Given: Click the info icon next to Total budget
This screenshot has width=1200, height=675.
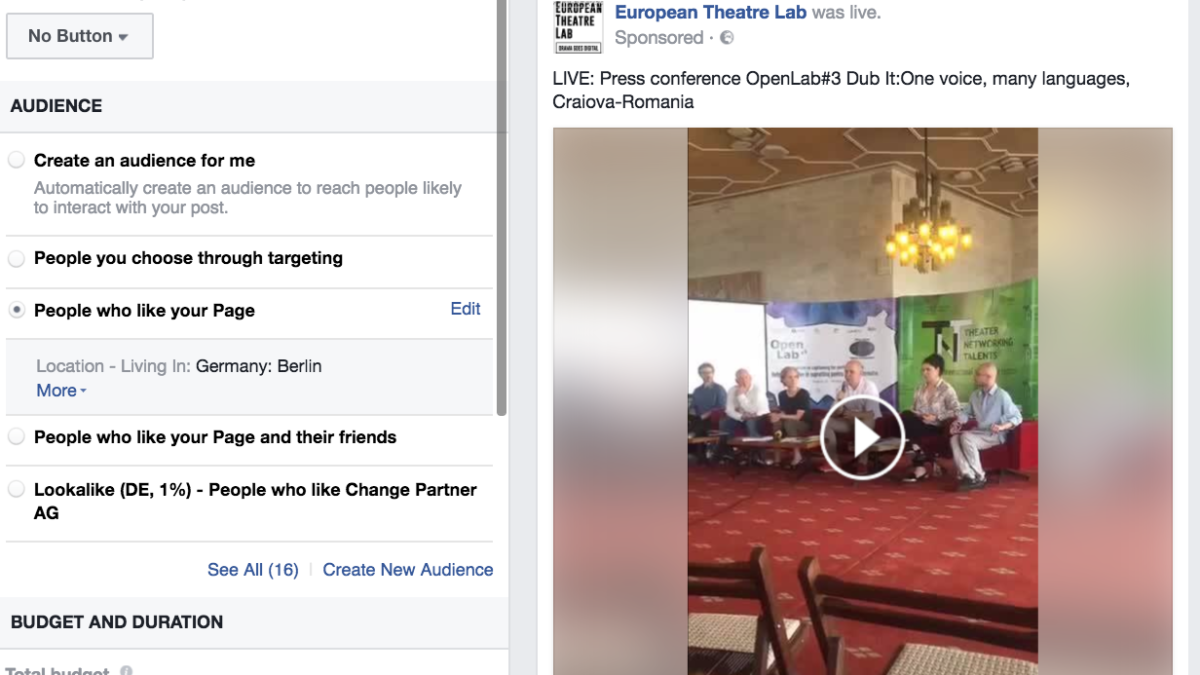Looking at the screenshot, I should coord(126,671).
